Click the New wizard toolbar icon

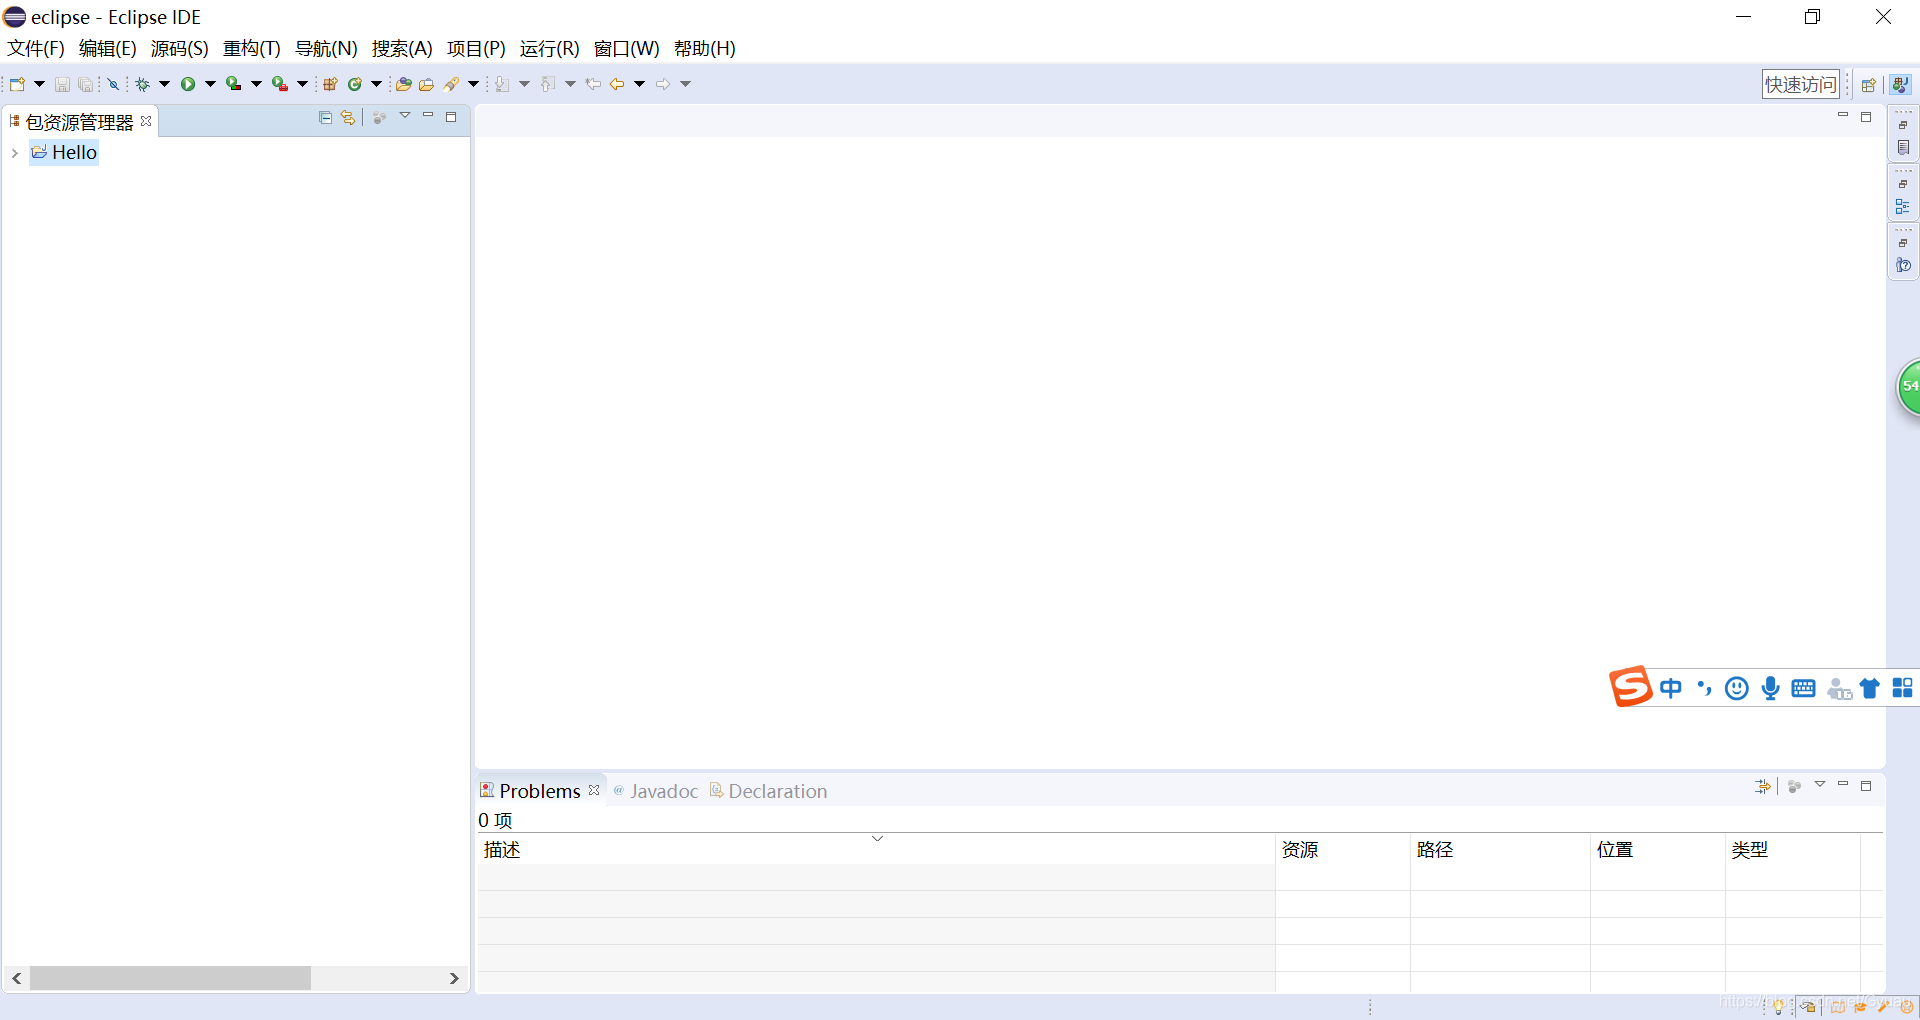[x=17, y=84]
